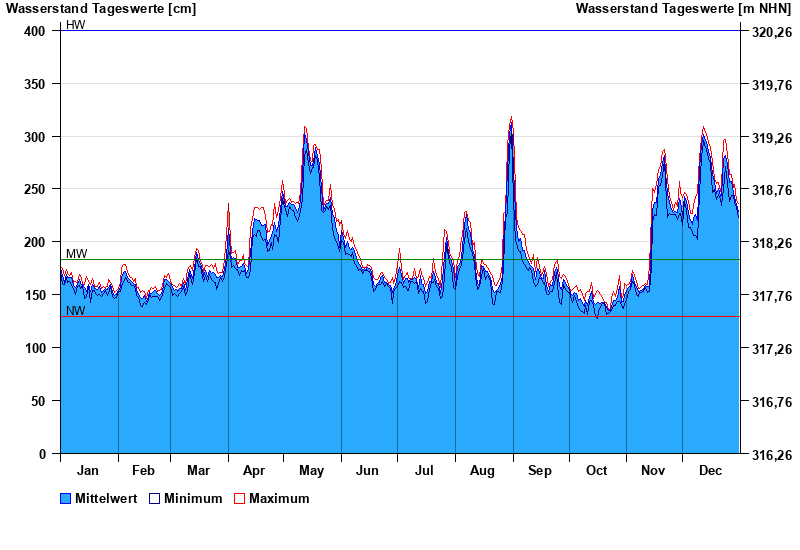800x550 pixels.
Task: Select the Aug month label
Action: point(482,470)
